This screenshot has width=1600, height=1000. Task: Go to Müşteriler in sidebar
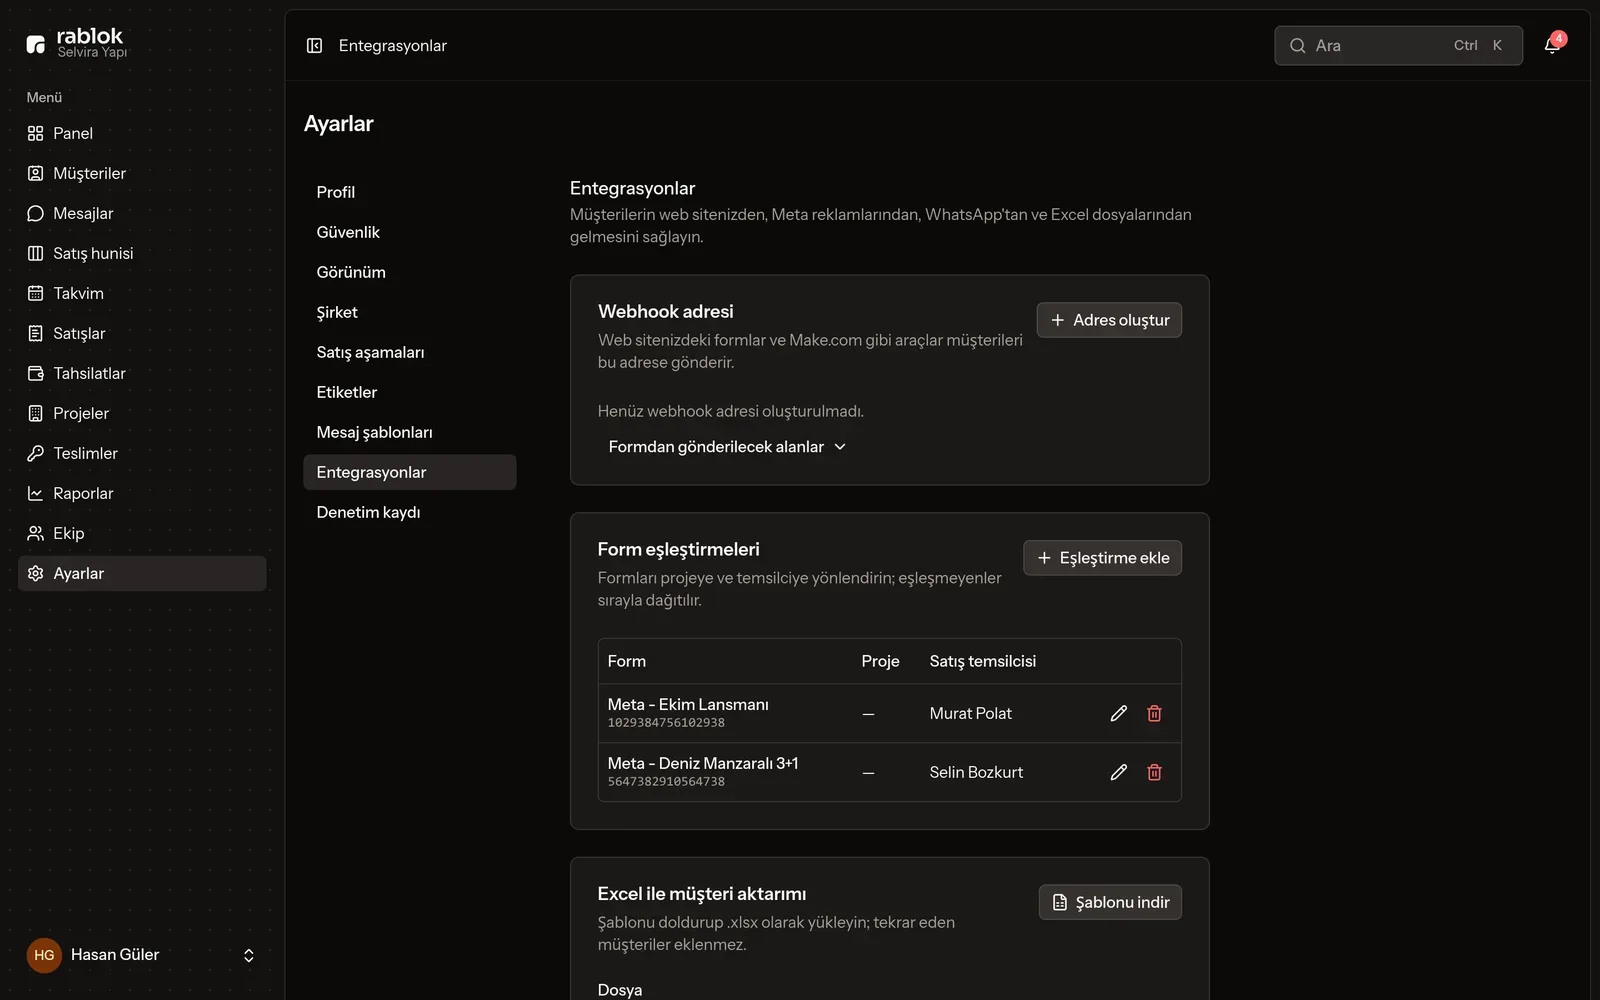pos(142,173)
